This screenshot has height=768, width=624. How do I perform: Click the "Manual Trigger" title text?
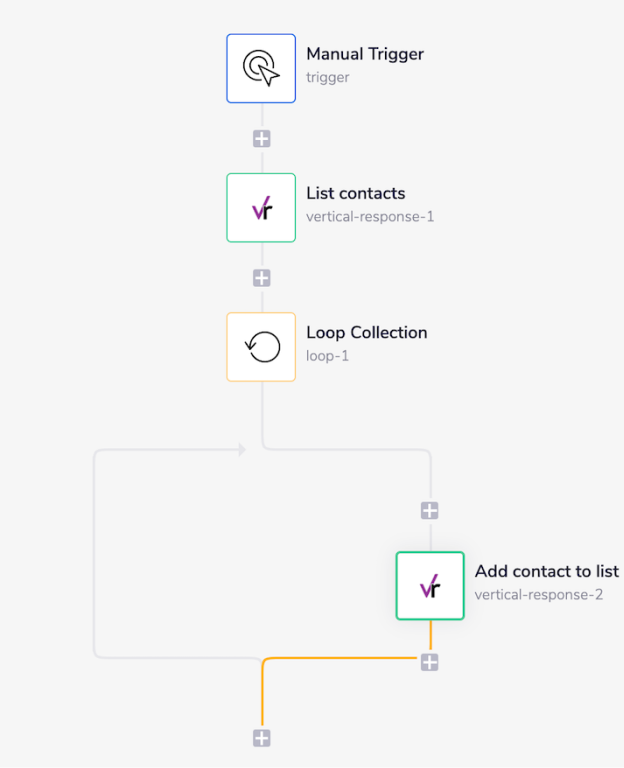[365, 54]
